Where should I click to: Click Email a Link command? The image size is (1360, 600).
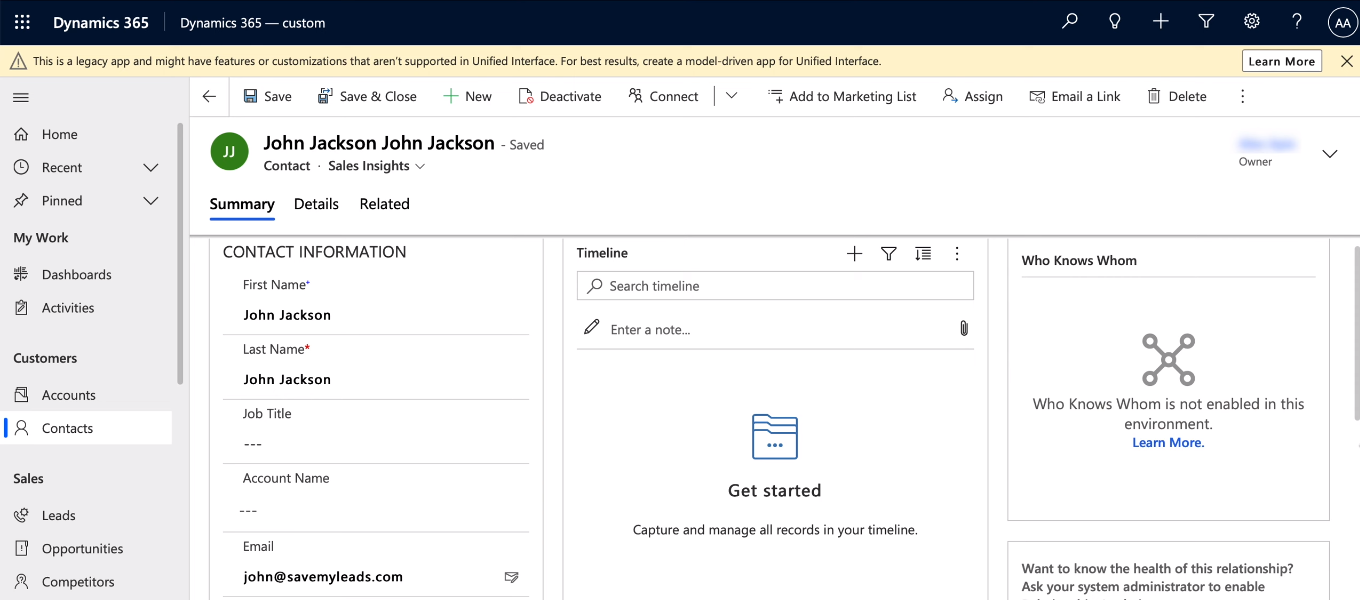(x=1075, y=96)
